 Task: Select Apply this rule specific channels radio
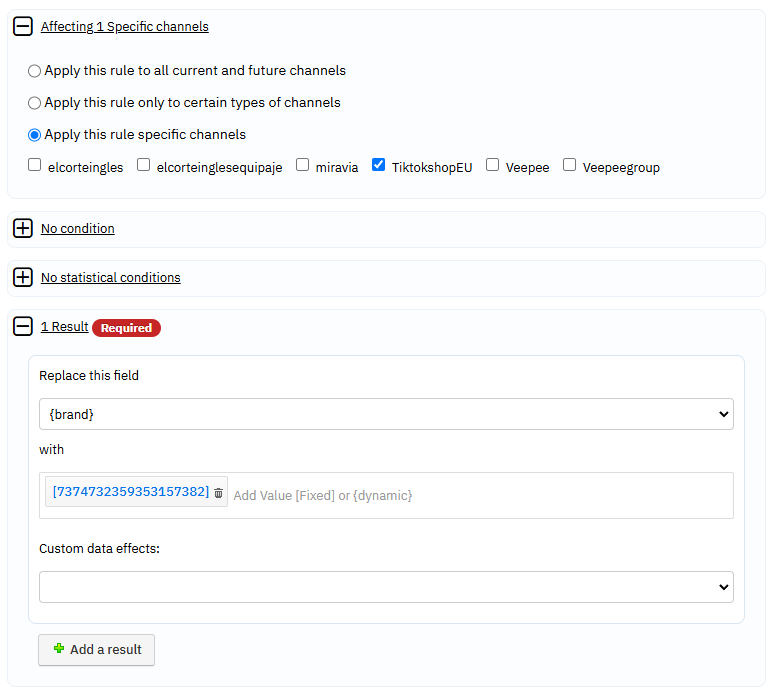point(34,135)
